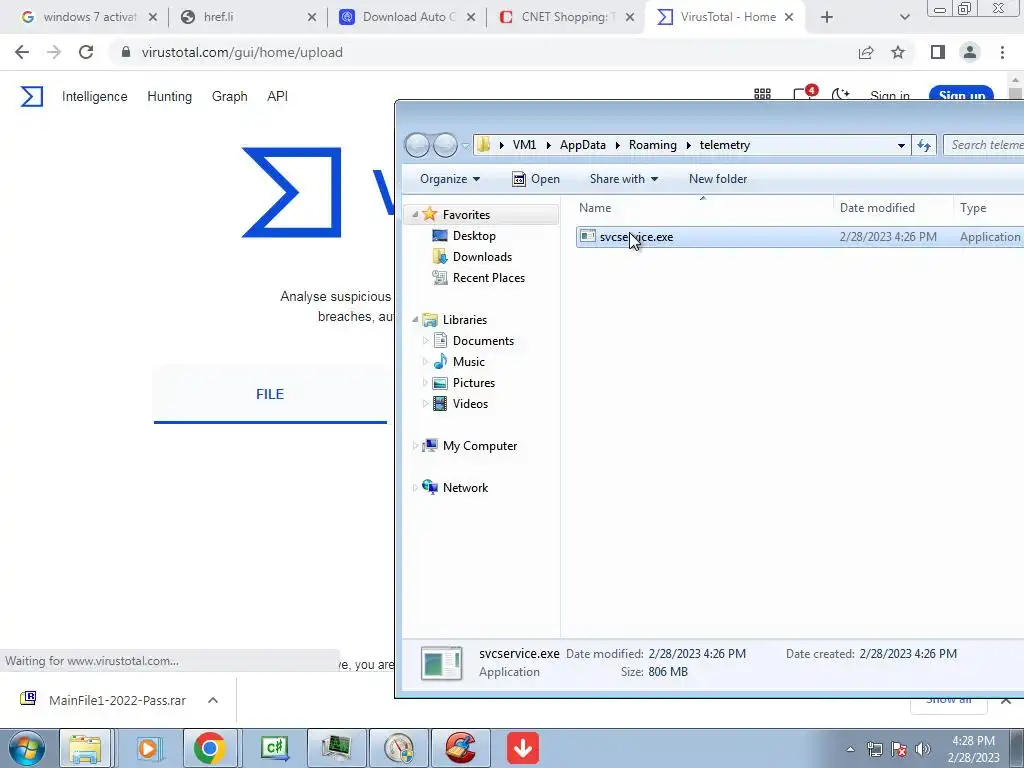
Task: Select Desktop in Favorites
Action: [x=474, y=236]
